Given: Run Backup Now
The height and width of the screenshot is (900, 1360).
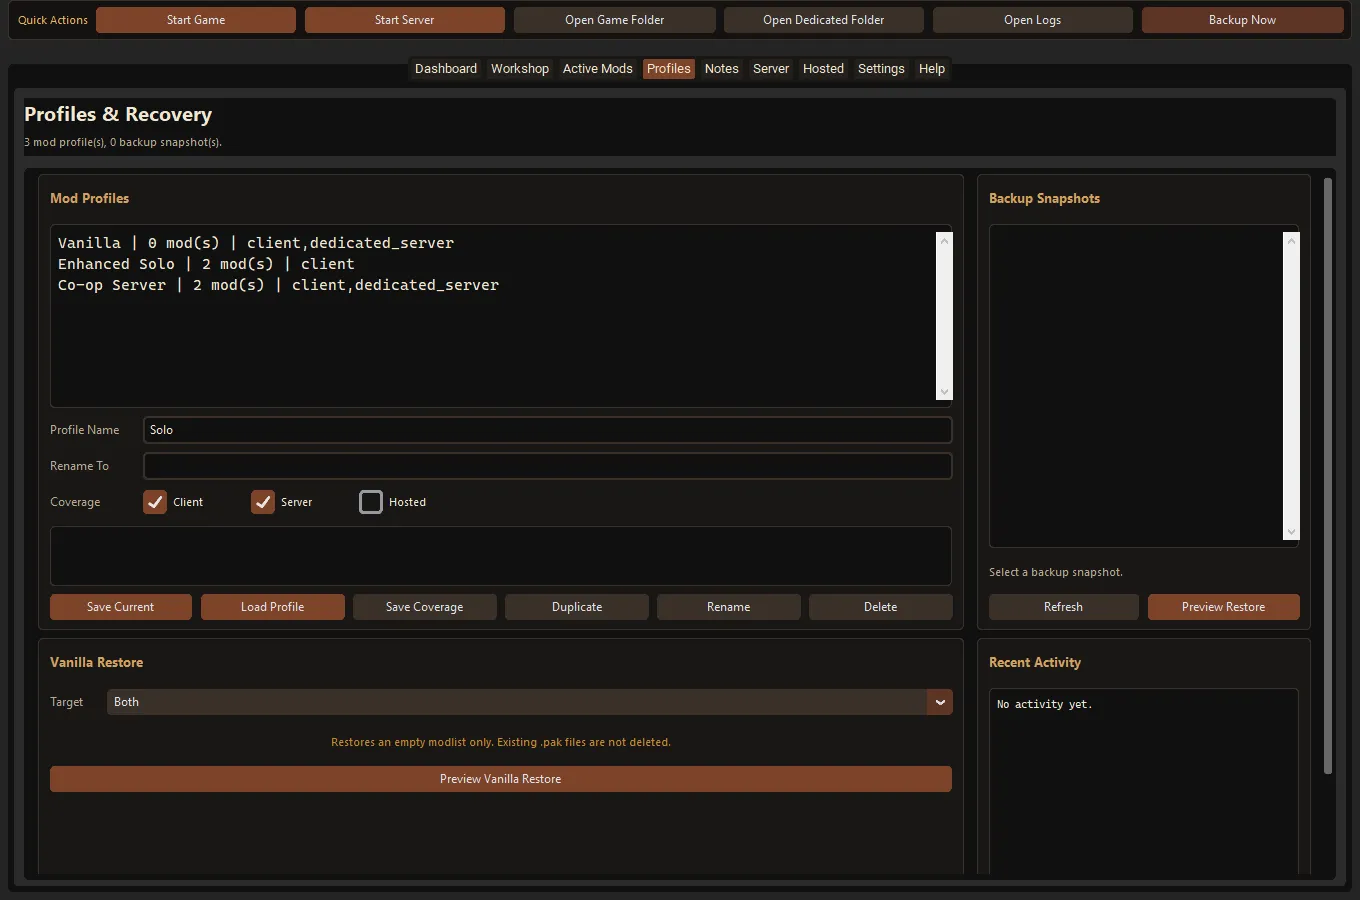Looking at the screenshot, I should (1242, 20).
